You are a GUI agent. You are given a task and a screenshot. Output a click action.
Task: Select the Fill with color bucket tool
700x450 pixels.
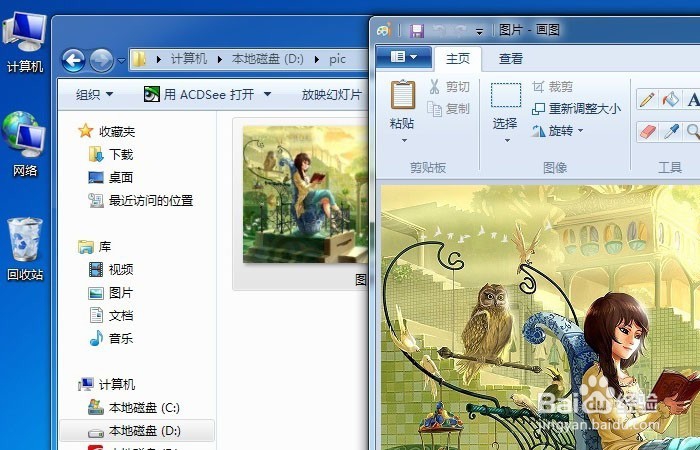tap(670, 99)
